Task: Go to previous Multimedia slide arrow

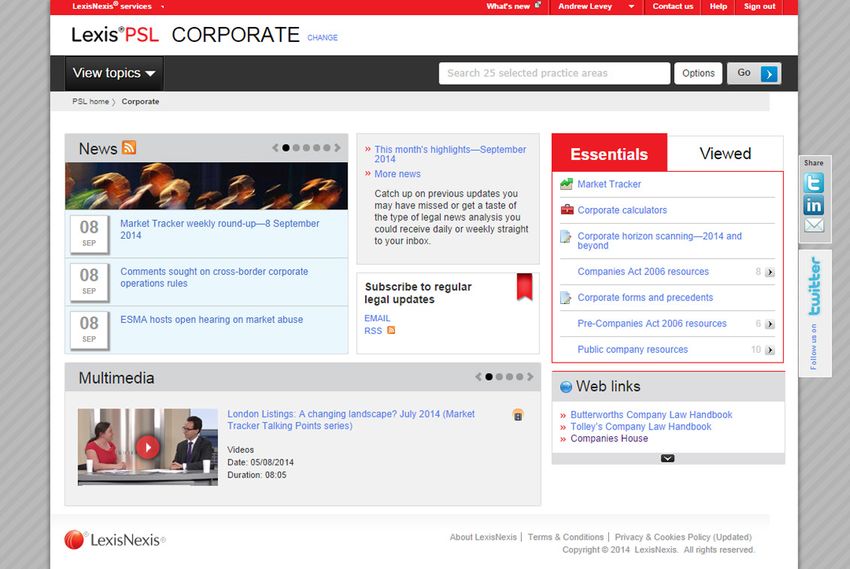Action: tap(478, 377)
